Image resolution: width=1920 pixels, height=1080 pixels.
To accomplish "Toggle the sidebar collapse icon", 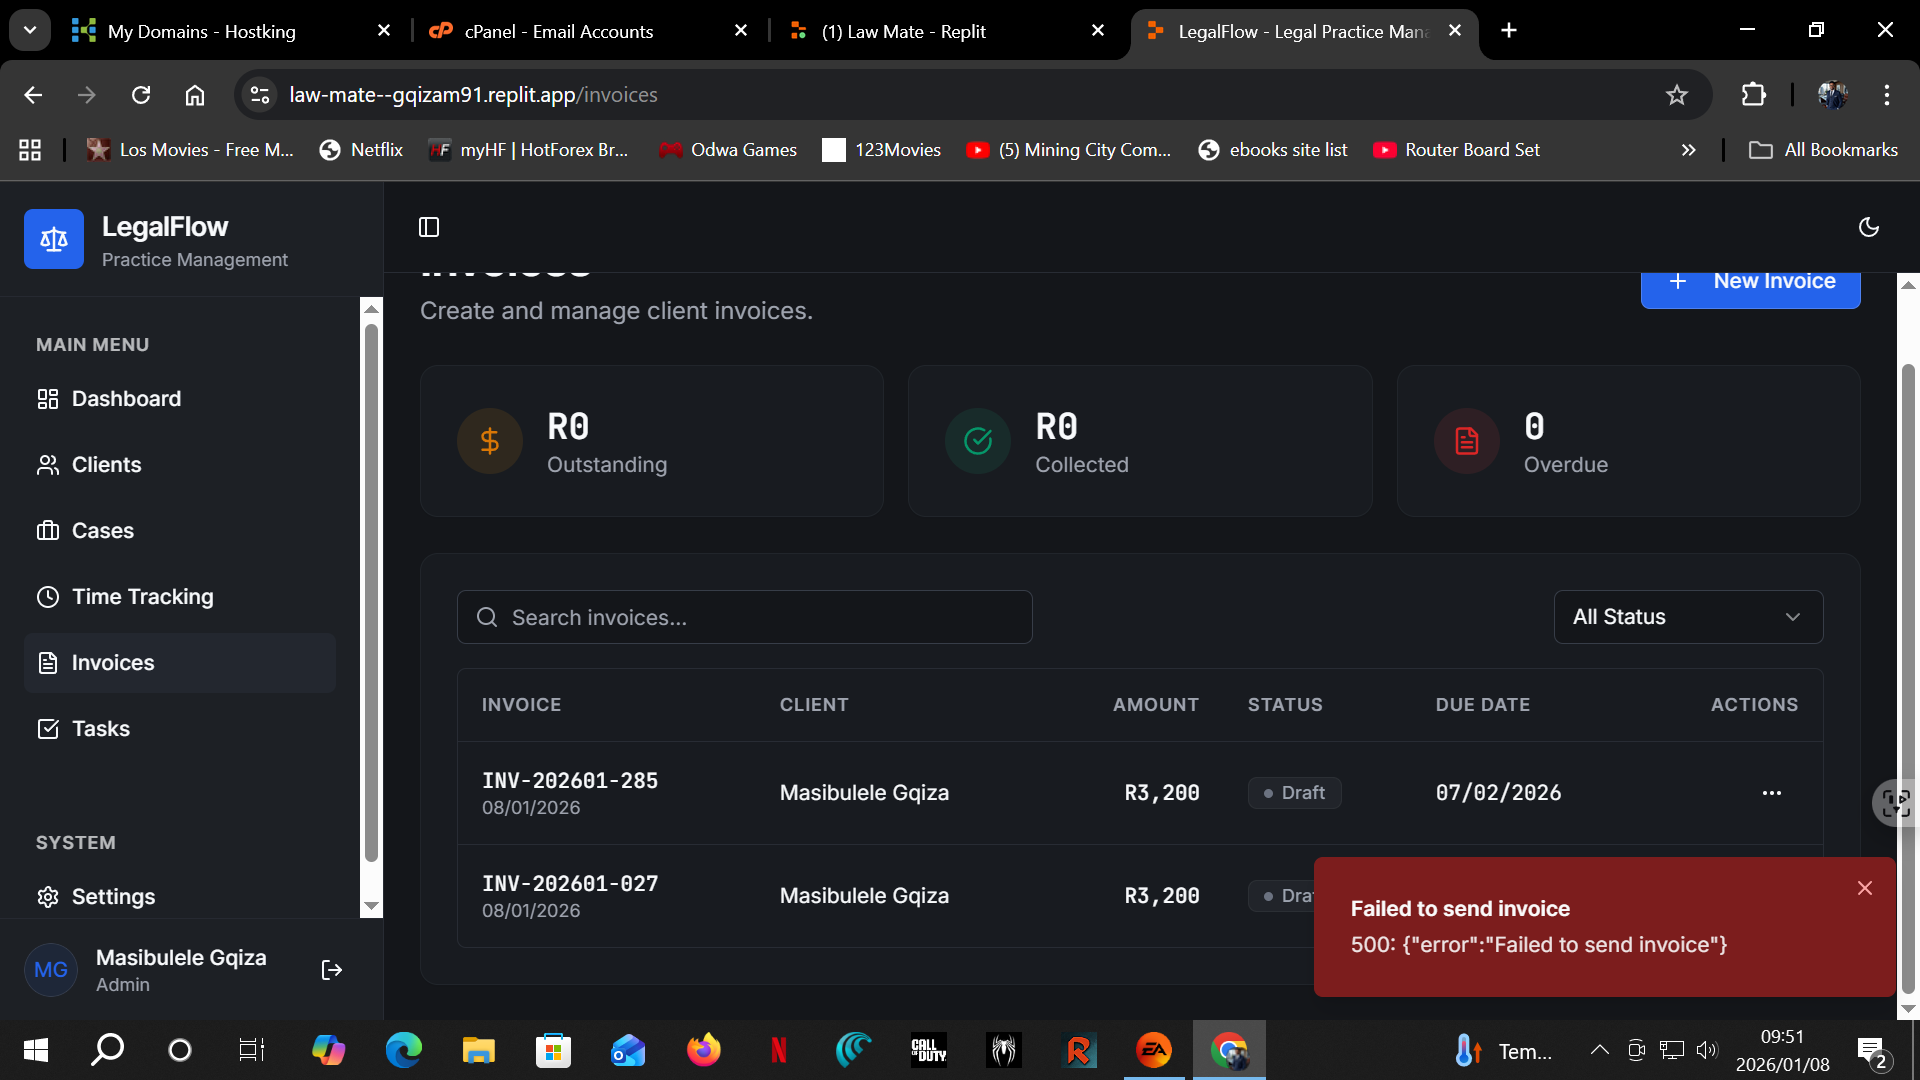I will tap(429, 227).
